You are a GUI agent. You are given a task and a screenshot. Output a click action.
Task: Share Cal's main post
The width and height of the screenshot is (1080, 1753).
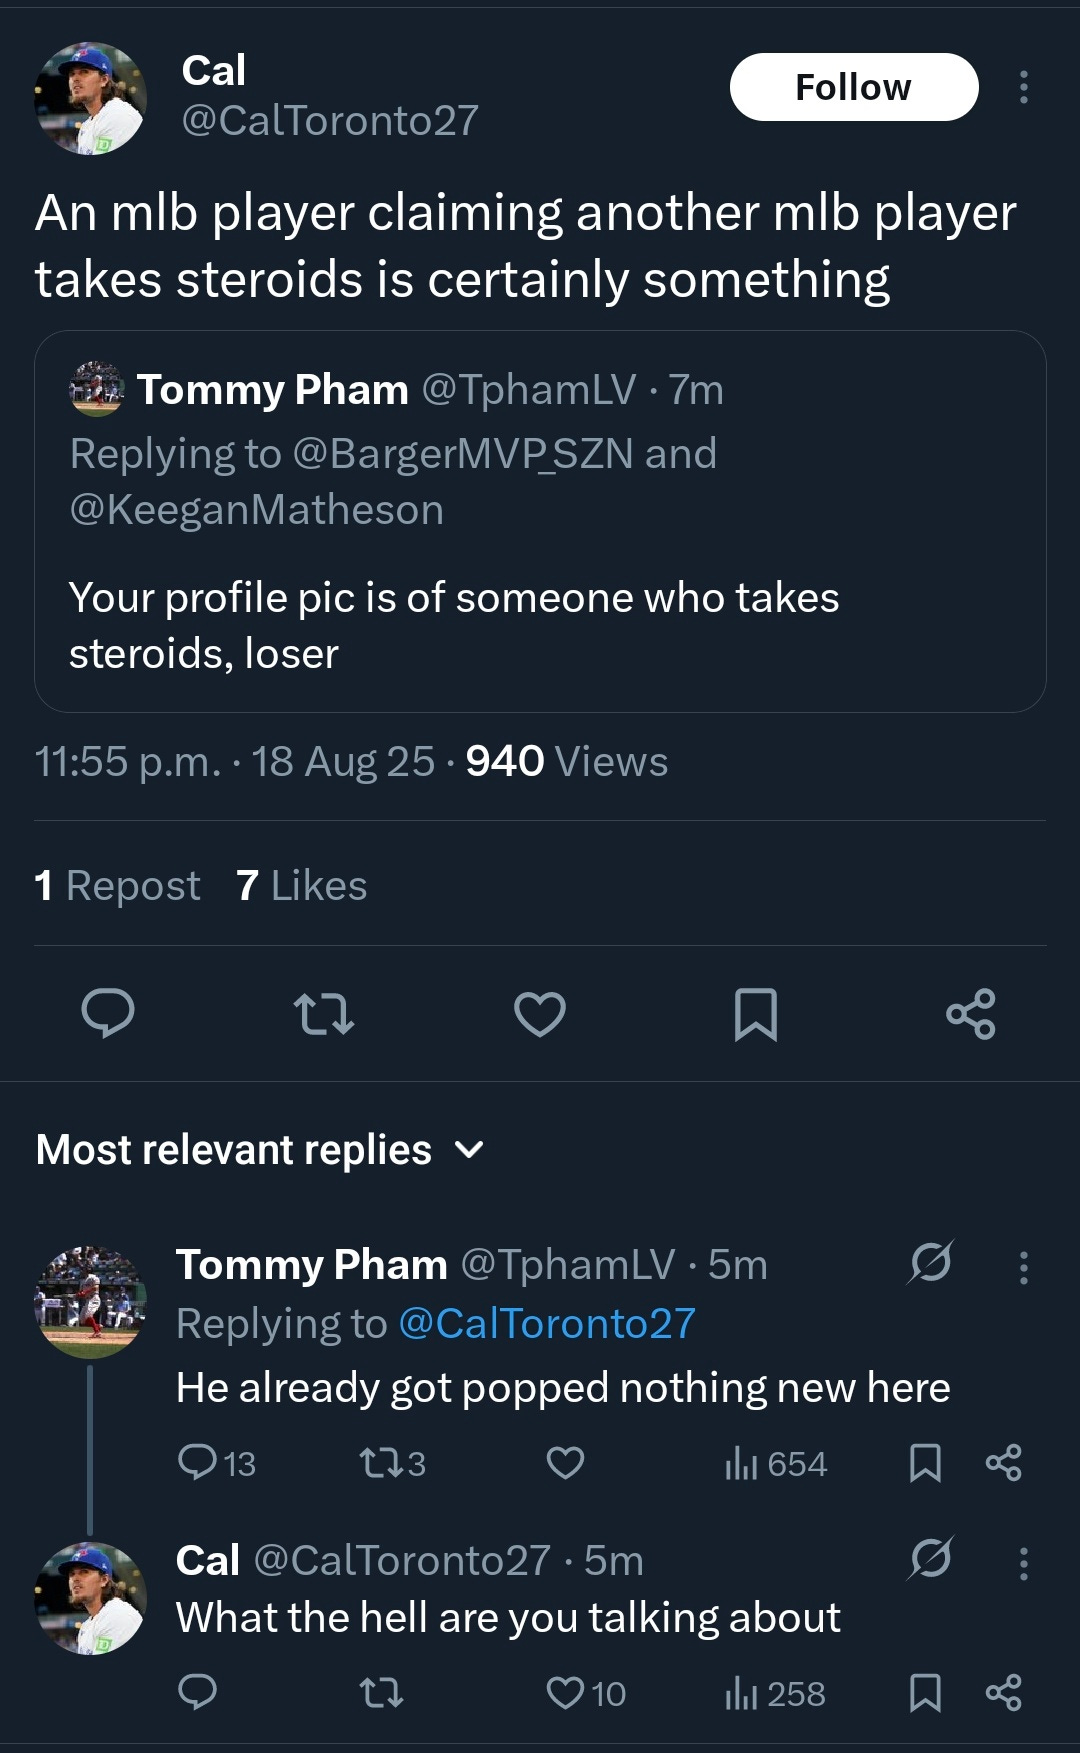coord(971,1013)
